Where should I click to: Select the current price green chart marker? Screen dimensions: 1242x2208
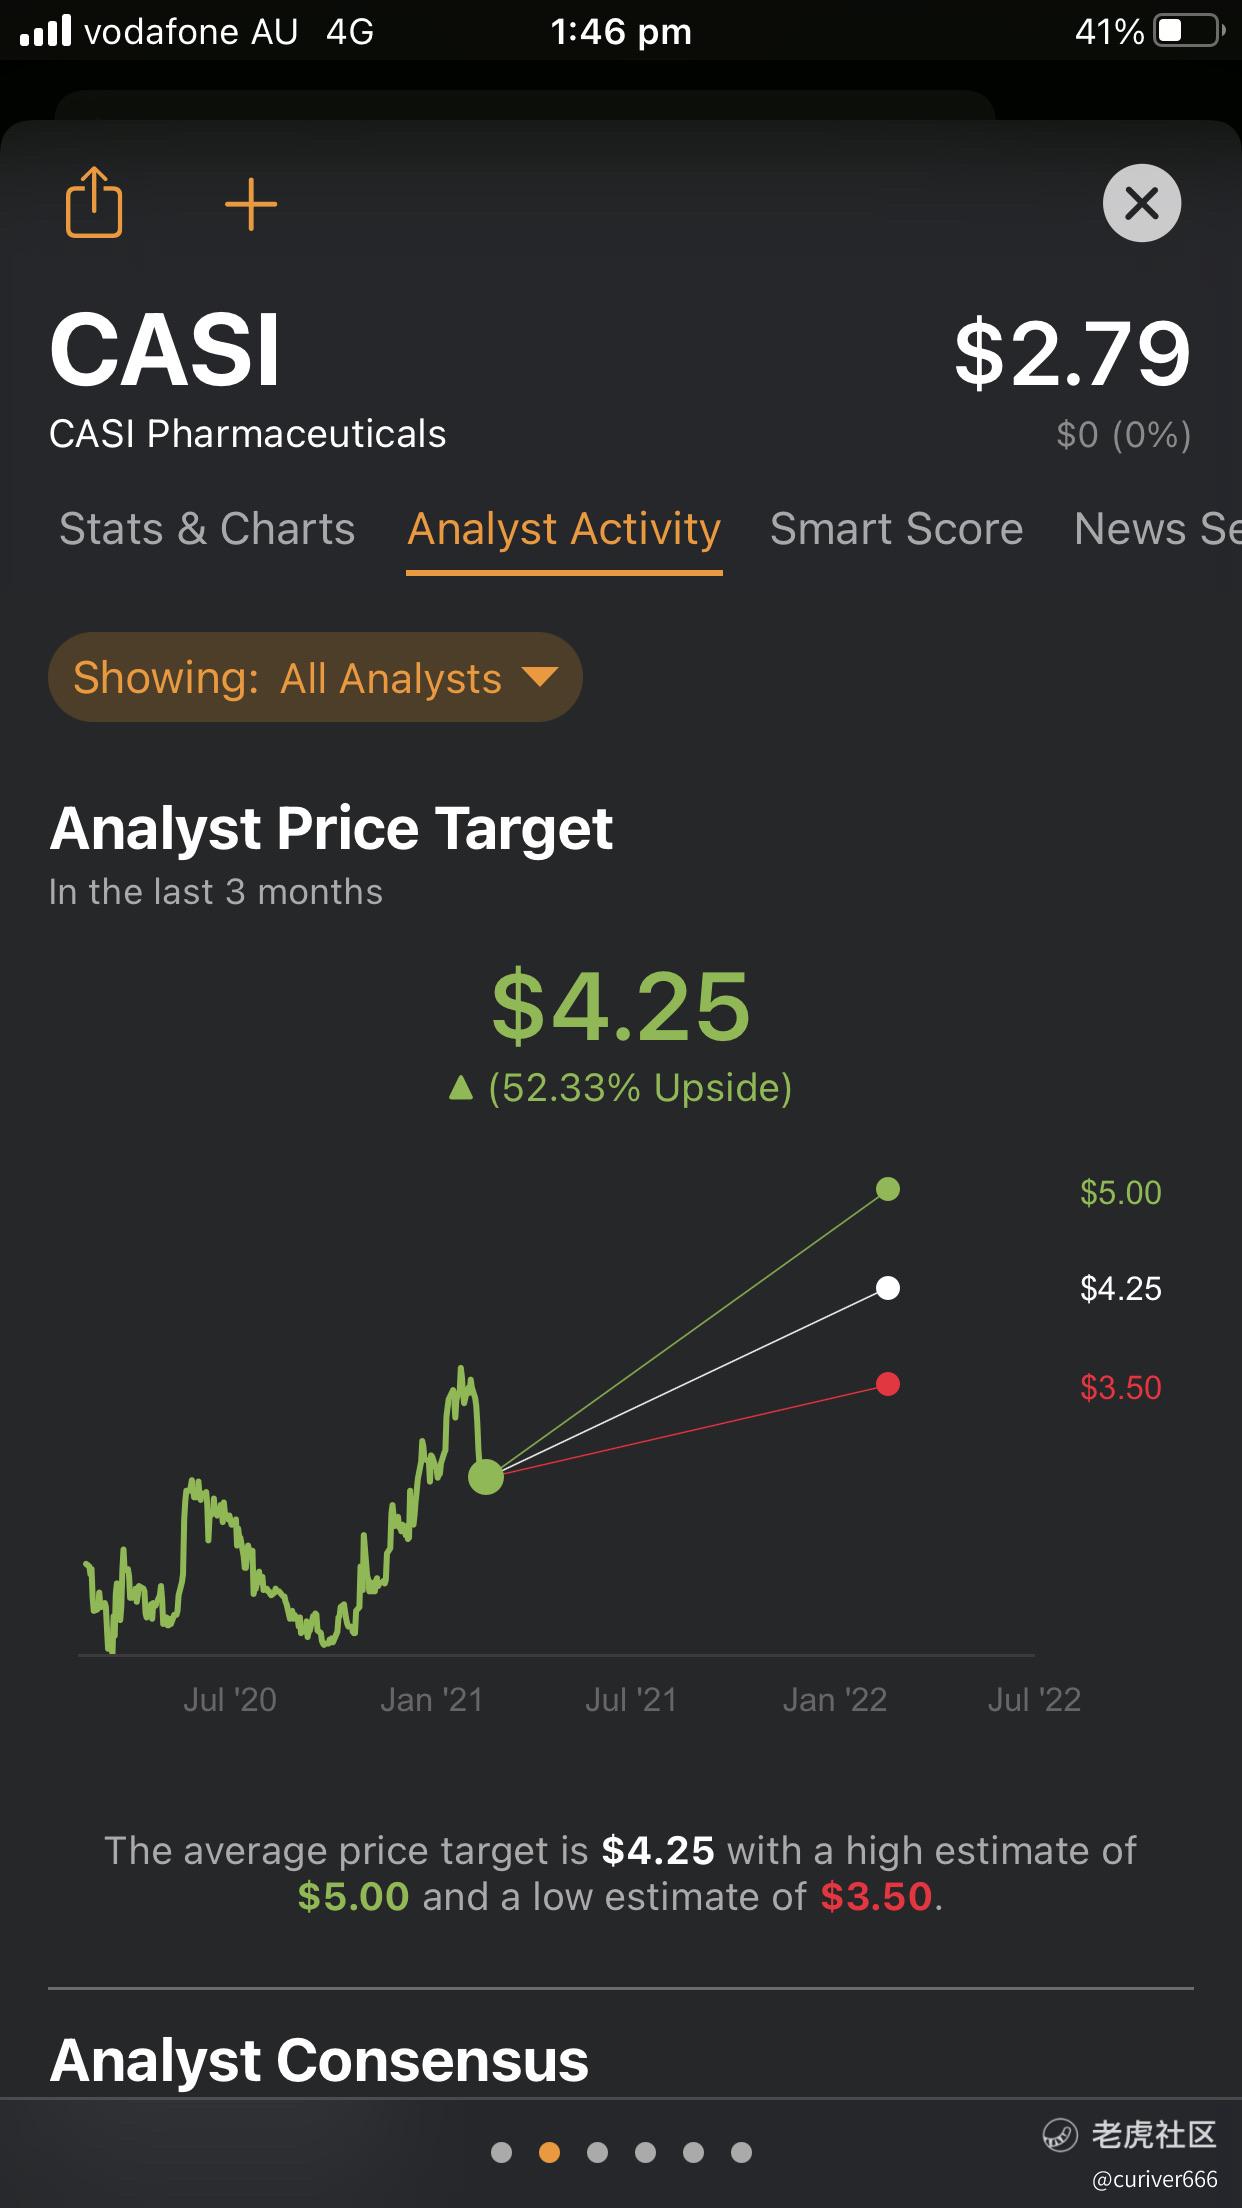(x=486, y=1476)
